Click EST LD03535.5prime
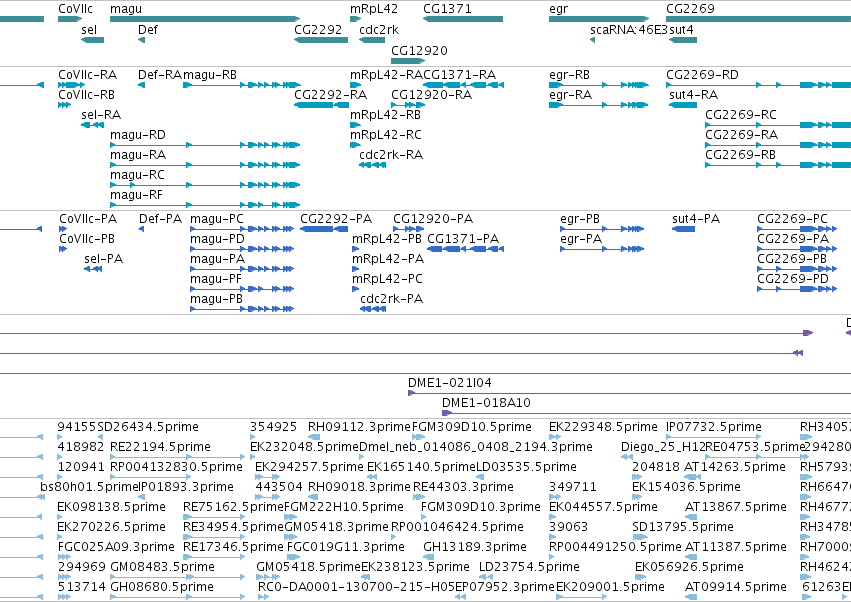This screenshot has height=602, width=851. (526, 467)
